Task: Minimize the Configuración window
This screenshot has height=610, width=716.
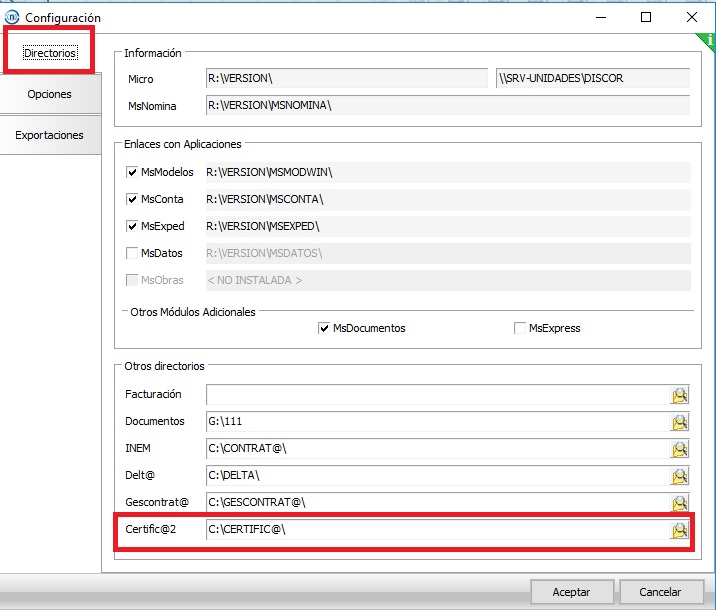Action: click(601, 17)
